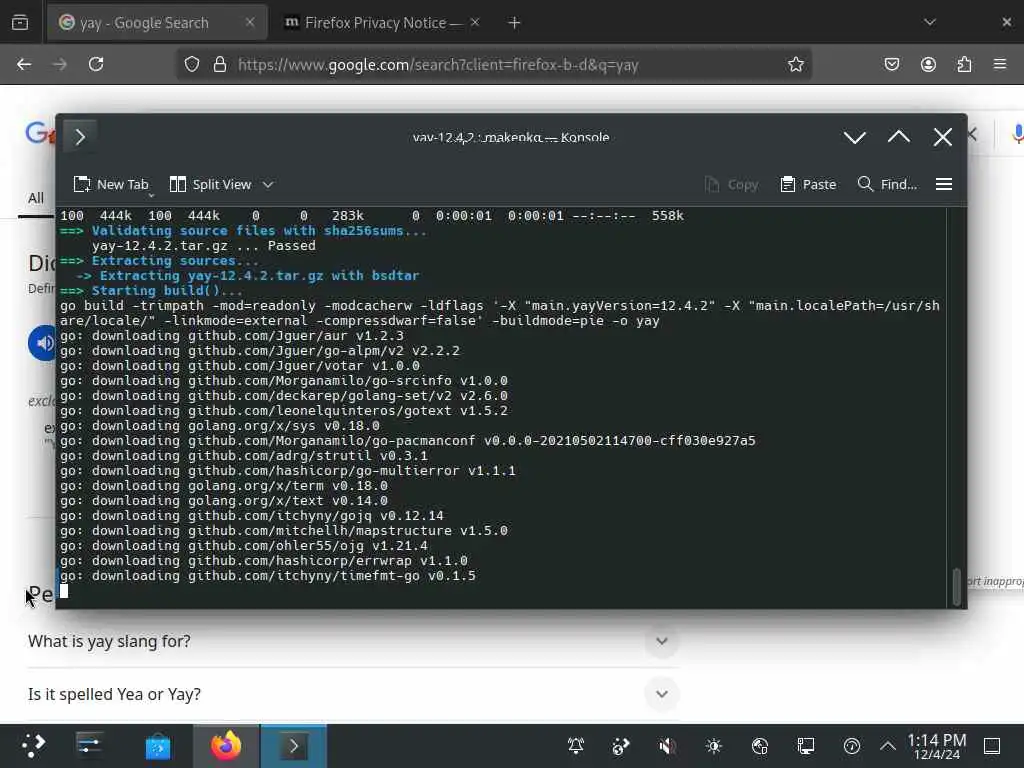Open the list all tabs dropdown
The image size is (1024, 768).
930,23
